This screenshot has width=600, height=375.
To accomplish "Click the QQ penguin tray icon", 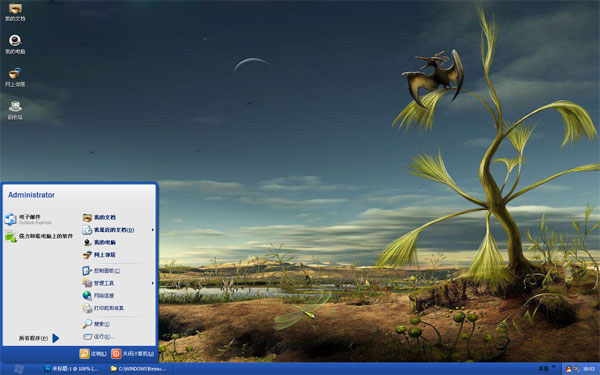I will 569,369.
